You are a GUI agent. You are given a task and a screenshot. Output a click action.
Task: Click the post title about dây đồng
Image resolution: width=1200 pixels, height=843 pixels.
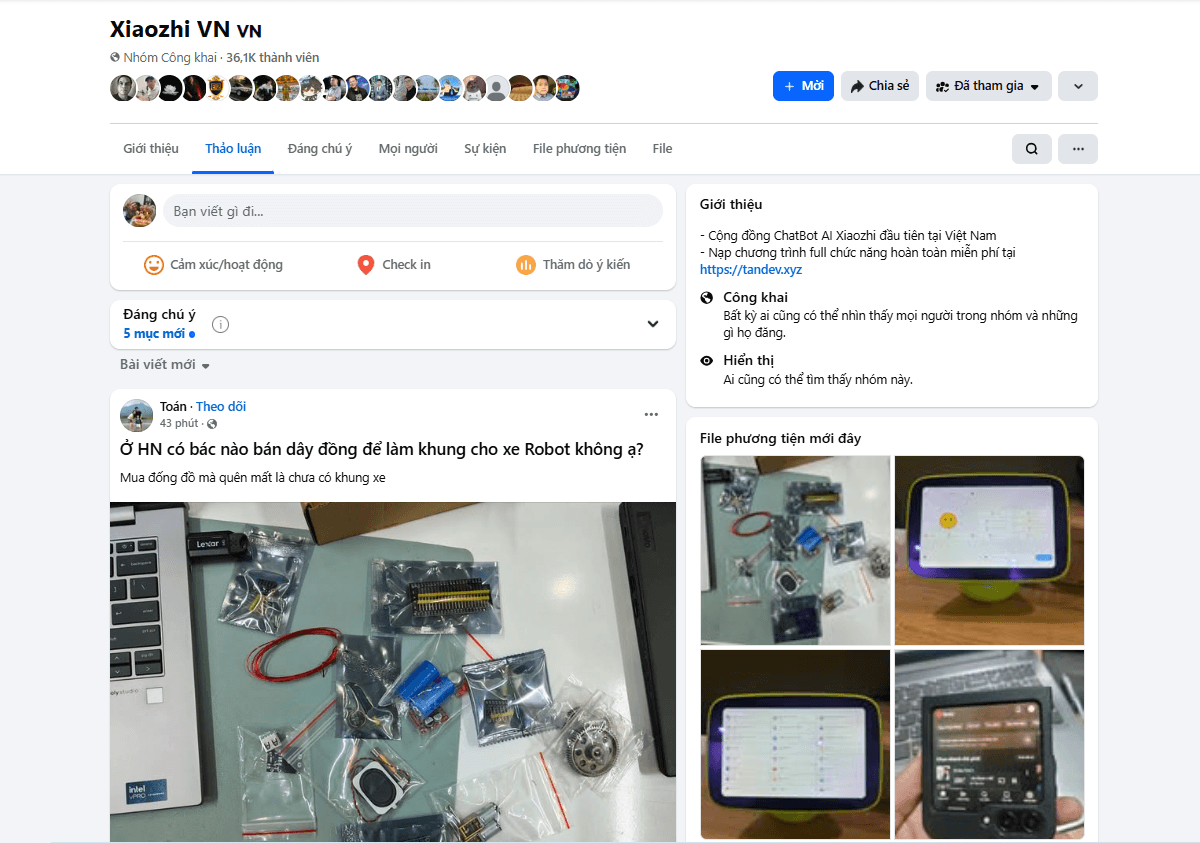click(382, 449)
